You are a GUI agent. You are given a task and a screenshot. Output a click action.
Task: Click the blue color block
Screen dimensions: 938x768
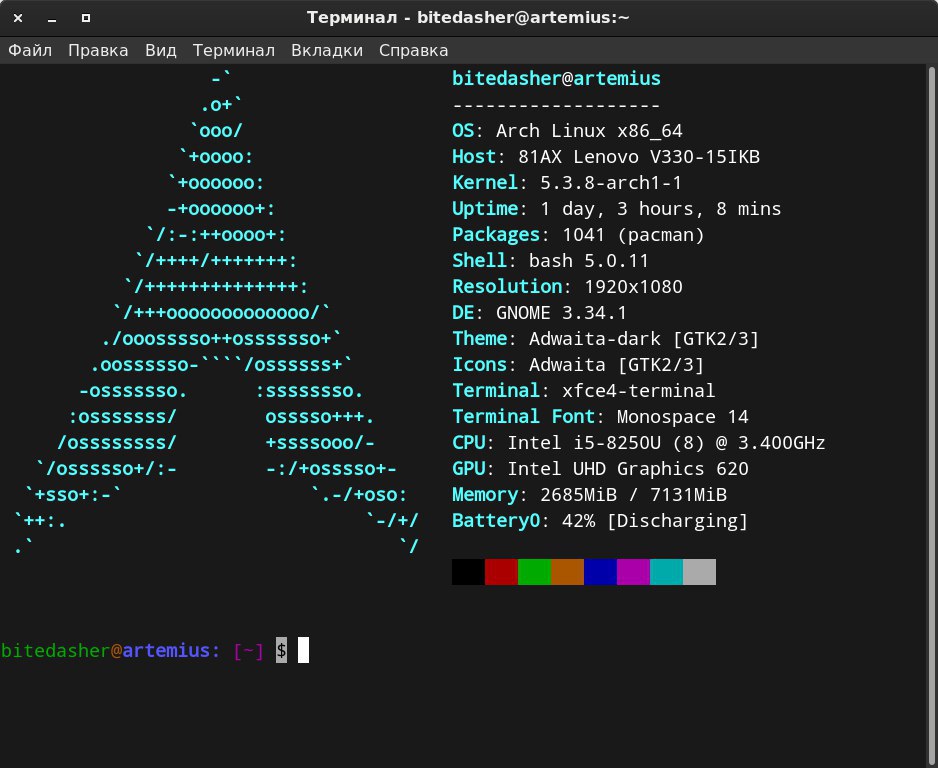(600, 572)
